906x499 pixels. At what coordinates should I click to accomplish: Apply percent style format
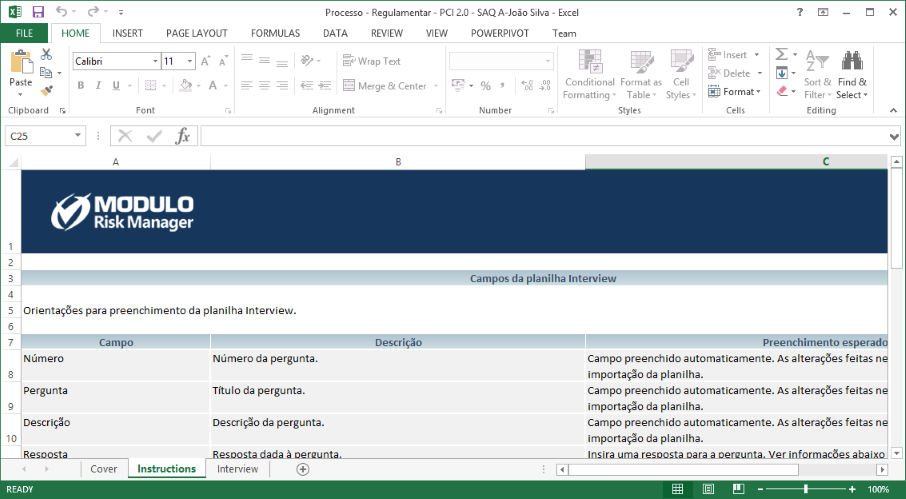[485, 85]
